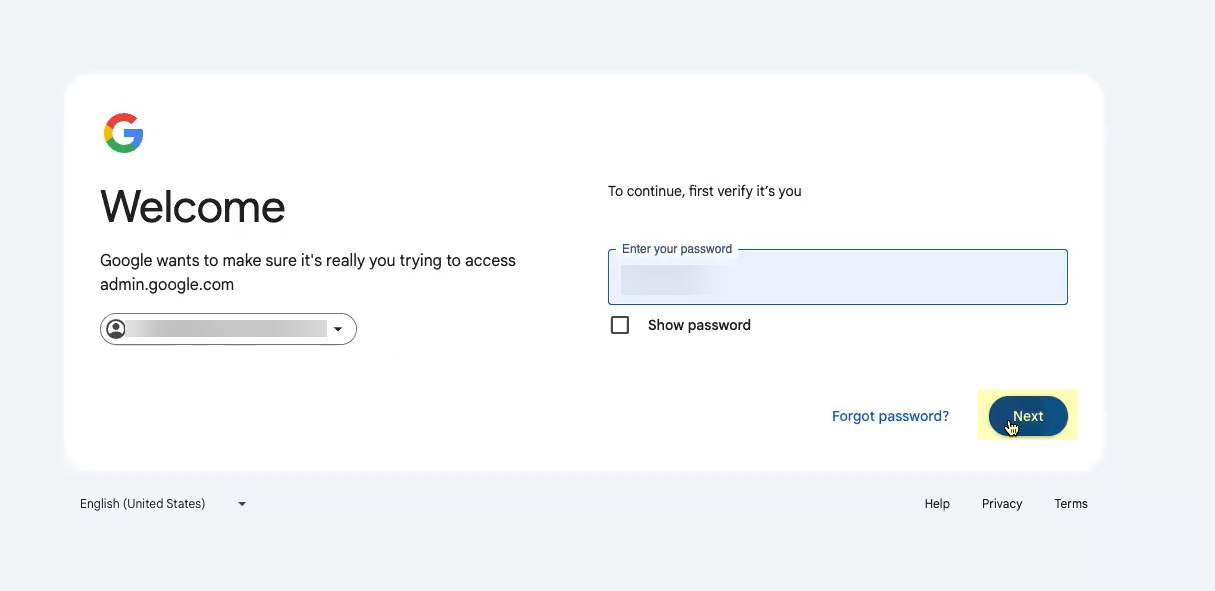The image size is (1215, 591).
Task: Click the language selector's dropdown arrow
Action: tap(242, 504)
